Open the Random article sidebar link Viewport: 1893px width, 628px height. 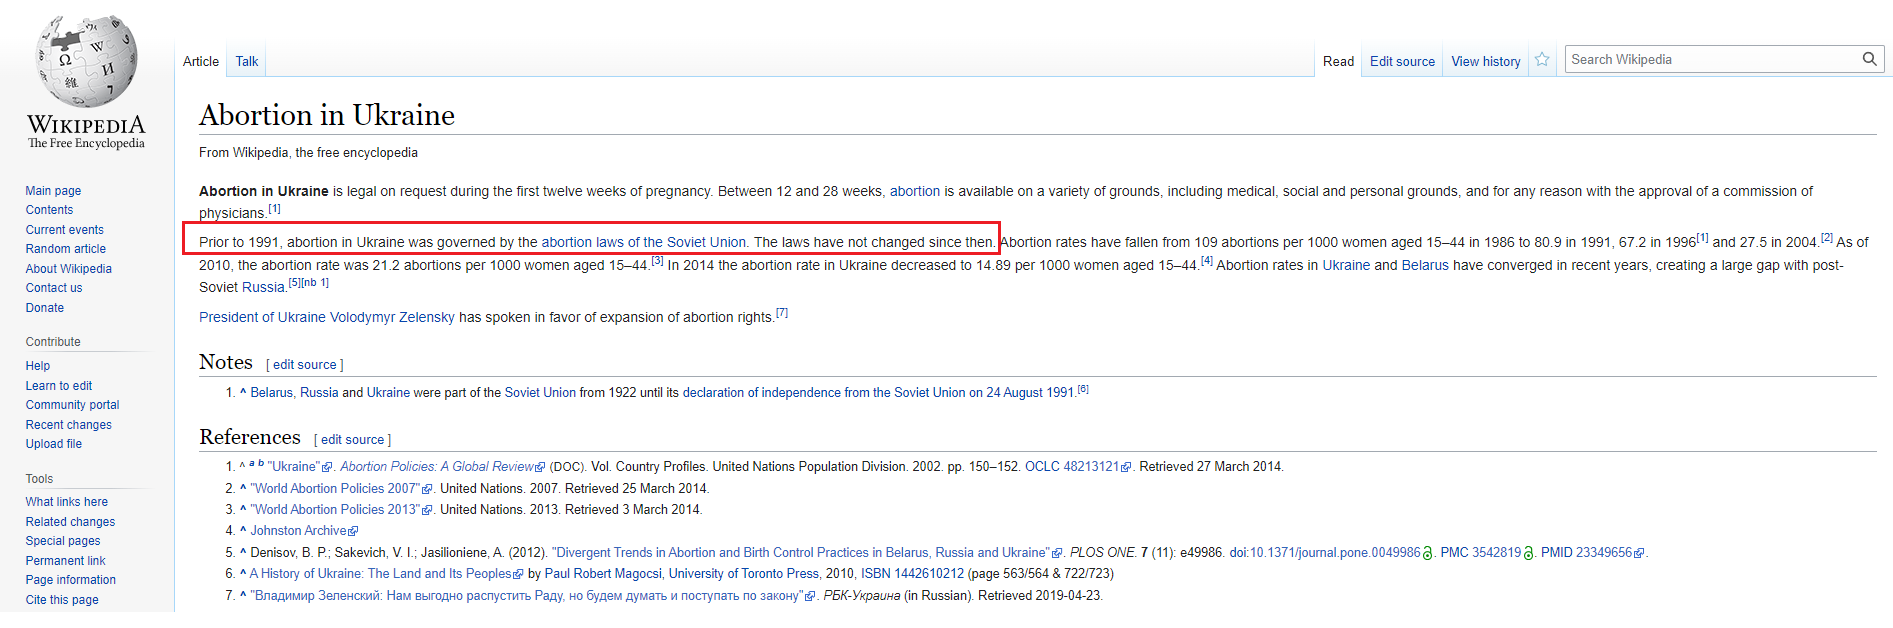(x=66, y=249)
